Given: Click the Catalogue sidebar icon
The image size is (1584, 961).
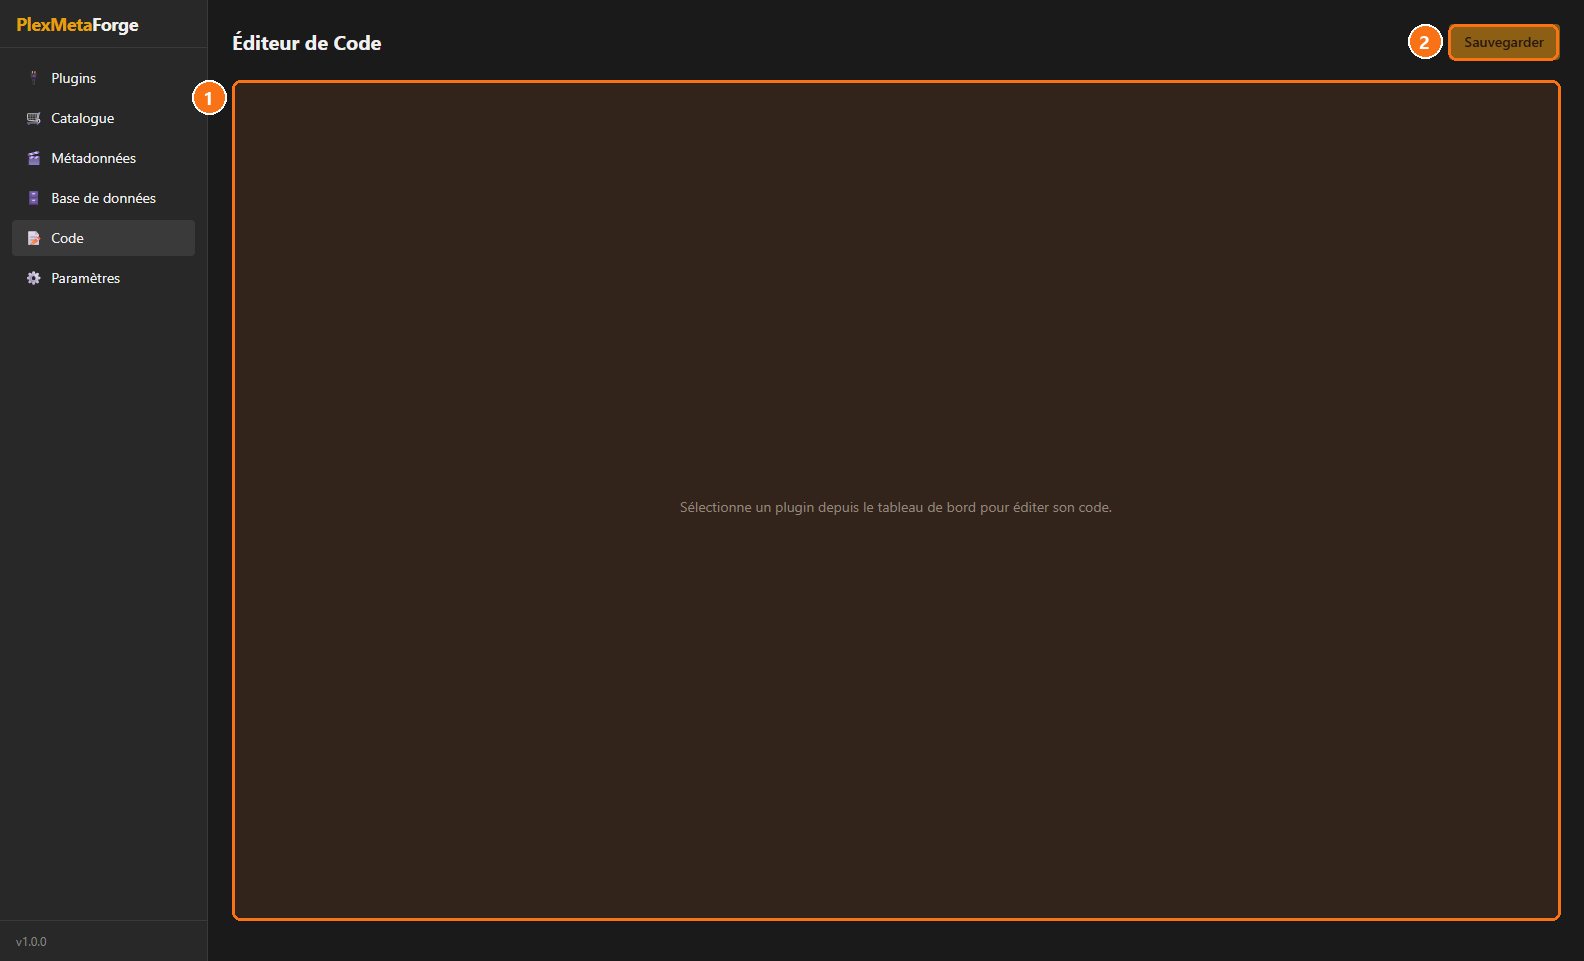Looking at the screenshot, I should pyautogui.click(x=34, y=118).
